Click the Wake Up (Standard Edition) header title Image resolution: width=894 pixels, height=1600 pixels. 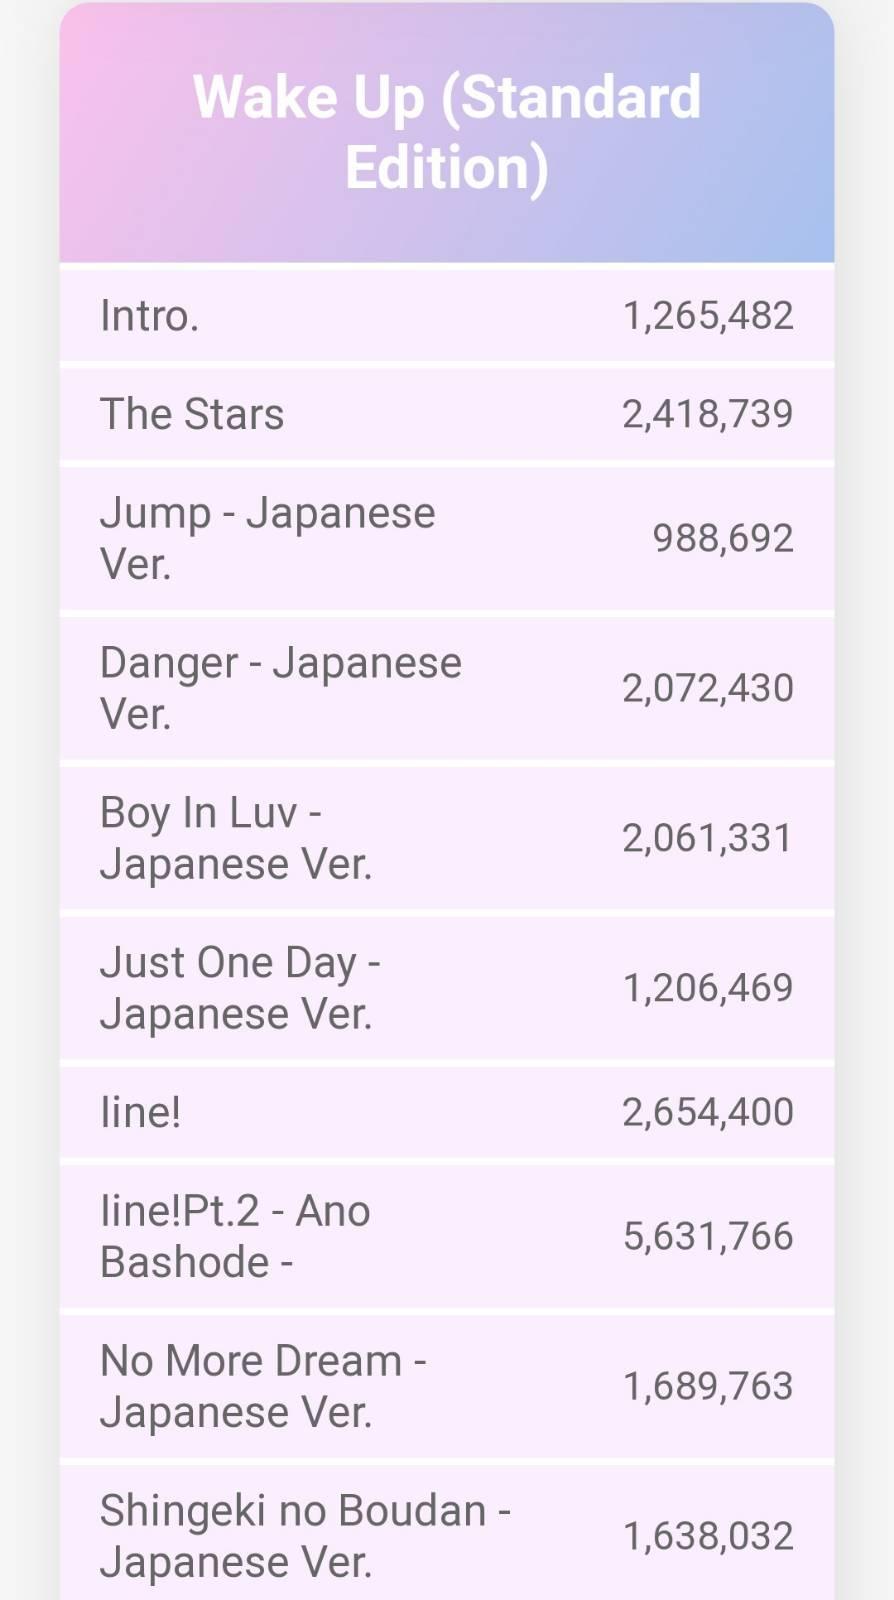(x=447, y=132)
